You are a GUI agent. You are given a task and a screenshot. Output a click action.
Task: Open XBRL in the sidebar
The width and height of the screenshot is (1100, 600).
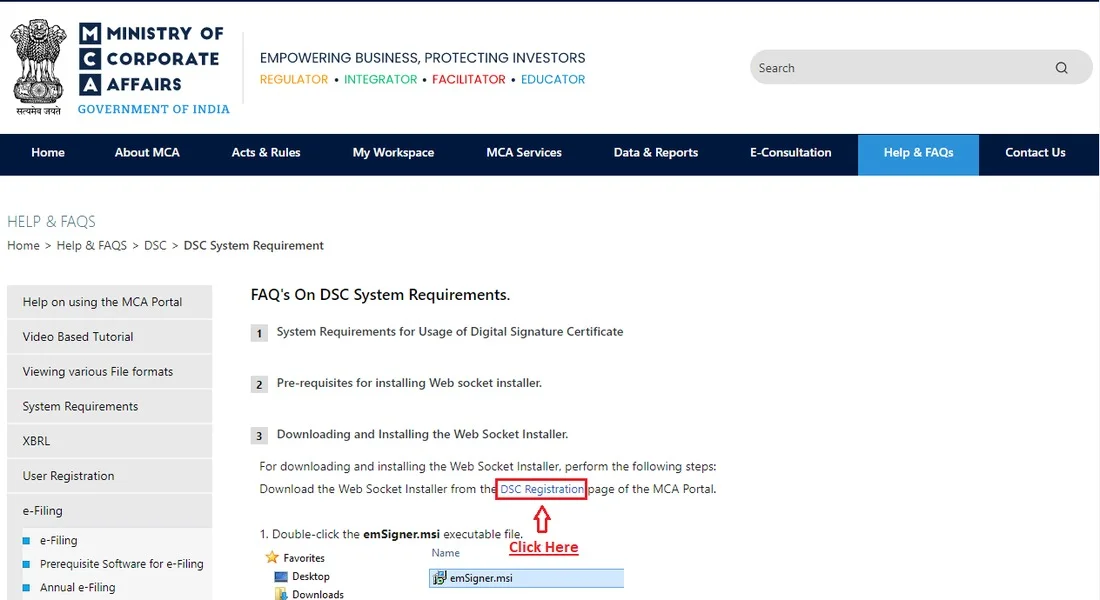109,441
